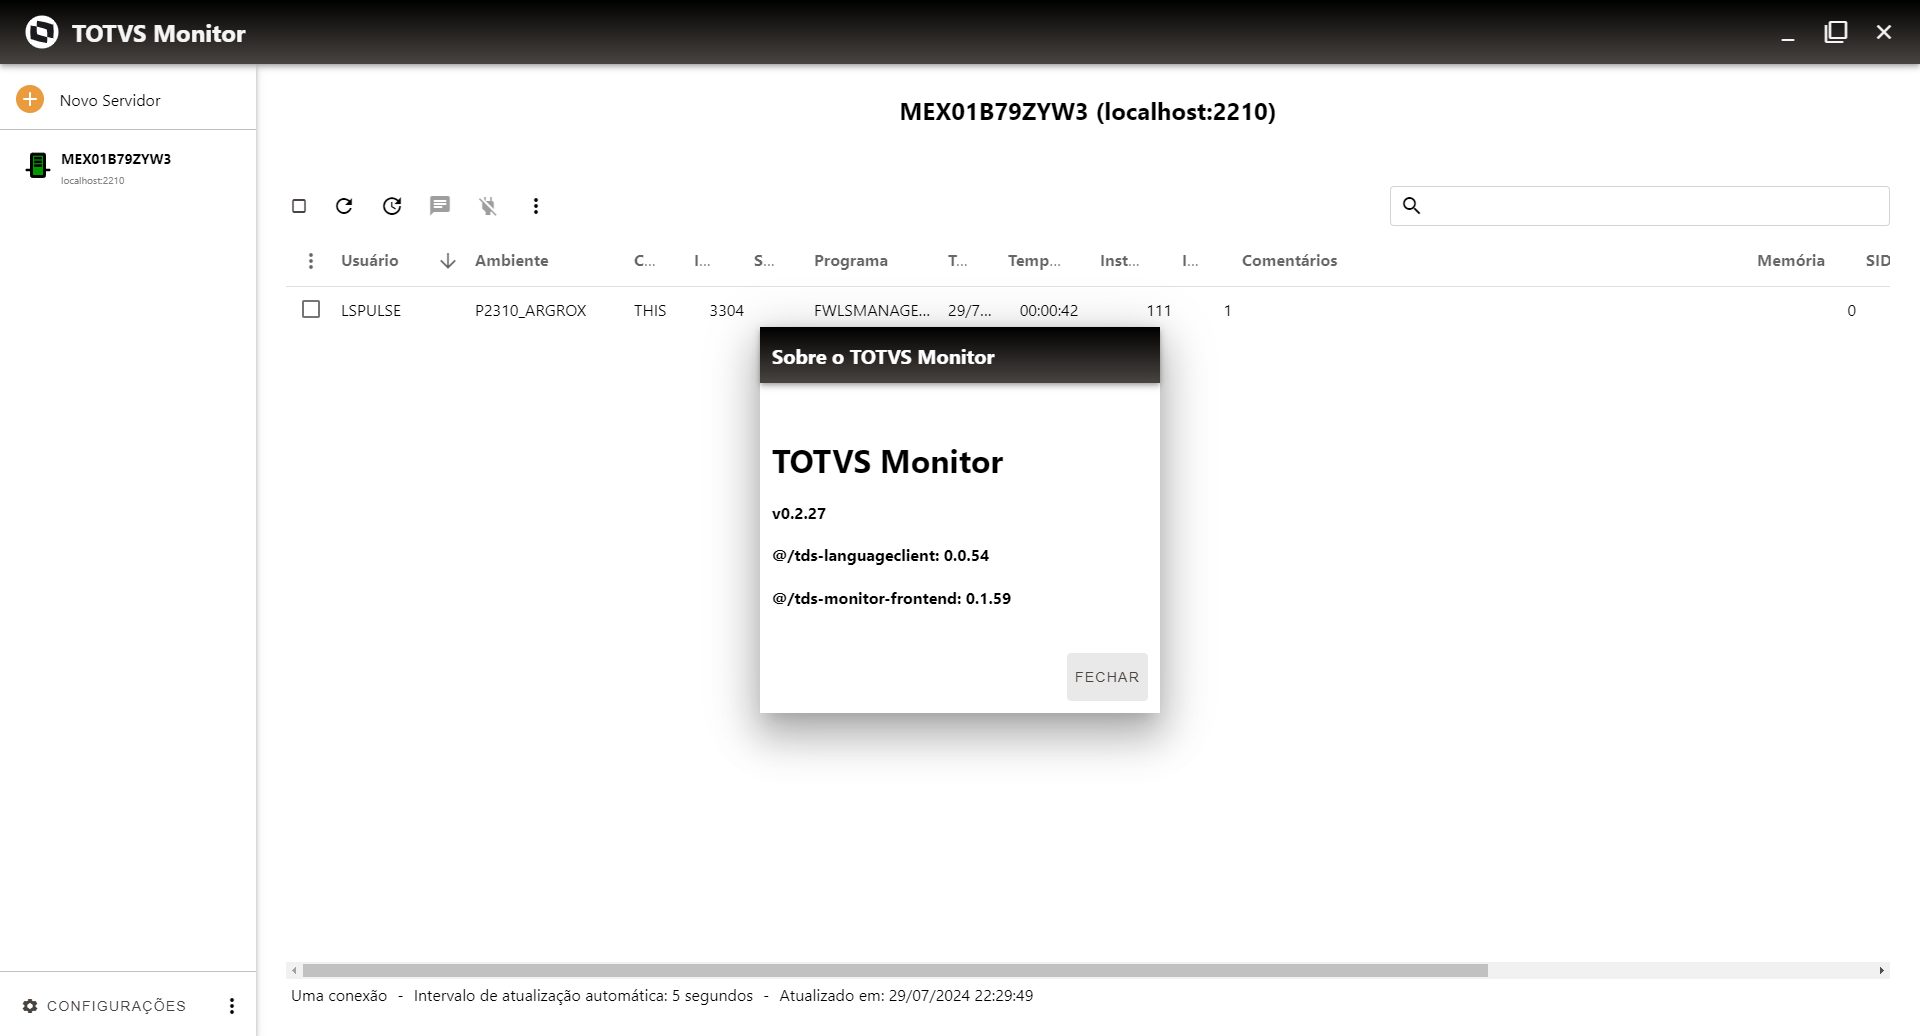Click the refresh icon in toolbar
Image resolution: width=1920 pixels, height=1036 pixels.
344,206
